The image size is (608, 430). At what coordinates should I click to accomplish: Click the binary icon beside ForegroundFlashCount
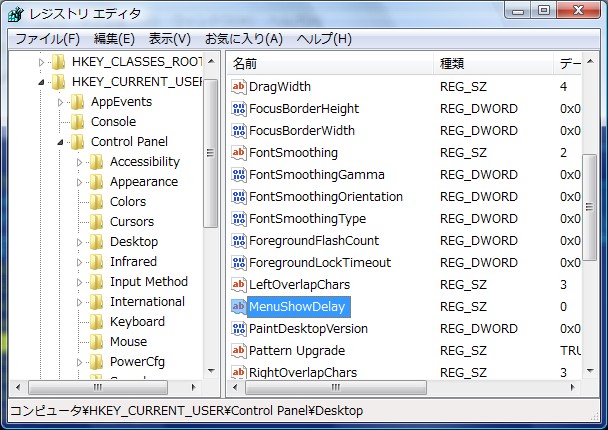point(238,241)
